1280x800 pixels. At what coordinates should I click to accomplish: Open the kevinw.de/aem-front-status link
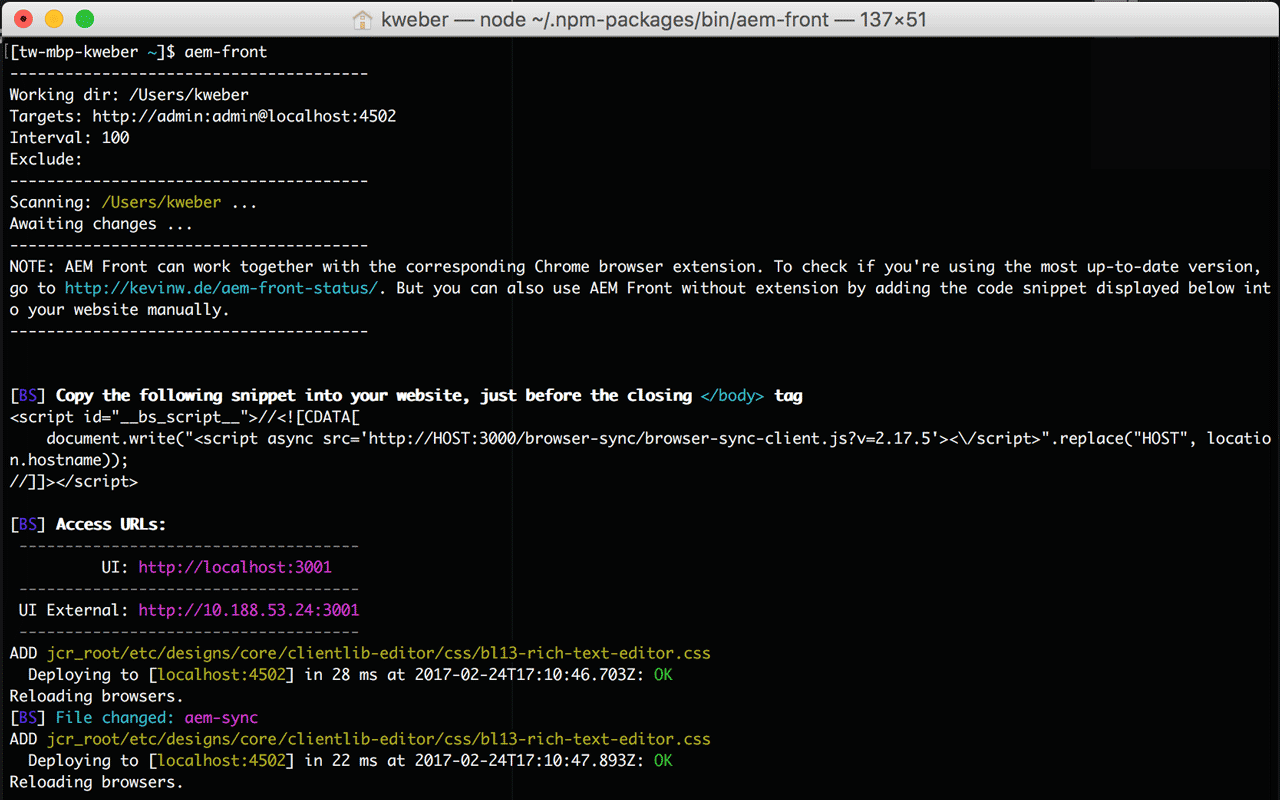coord(221,288)
